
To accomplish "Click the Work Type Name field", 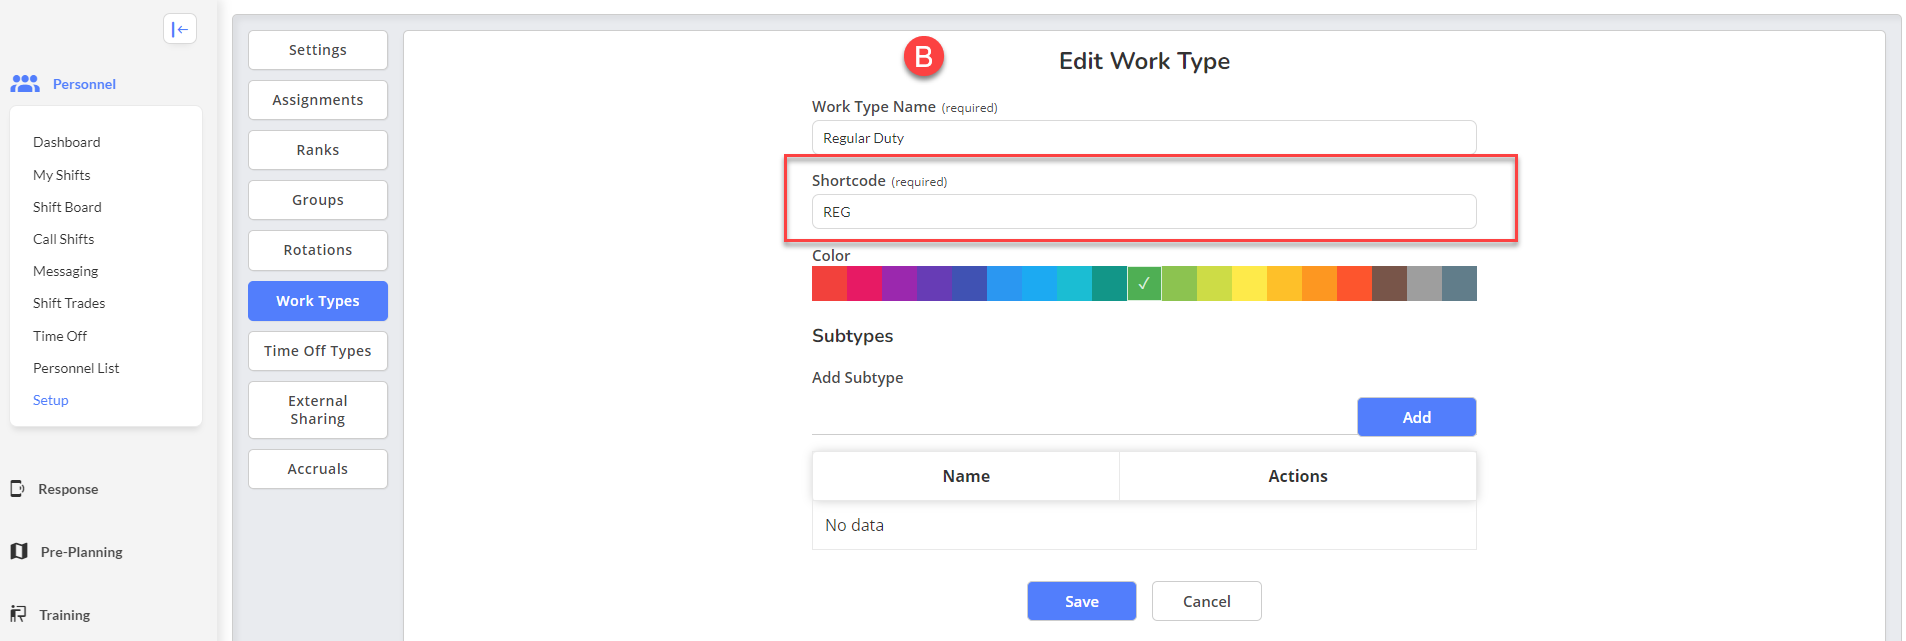I will [1144, 138].
